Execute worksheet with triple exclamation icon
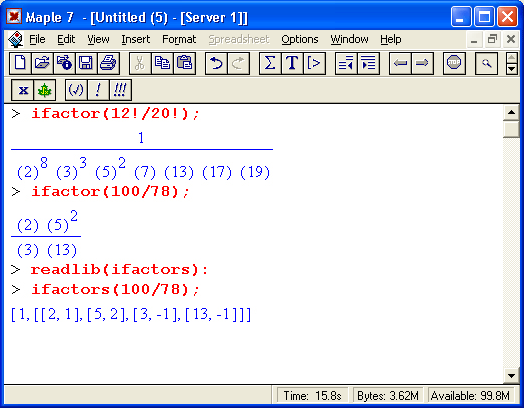Screen dimensions: 524x408 [120, 90]
